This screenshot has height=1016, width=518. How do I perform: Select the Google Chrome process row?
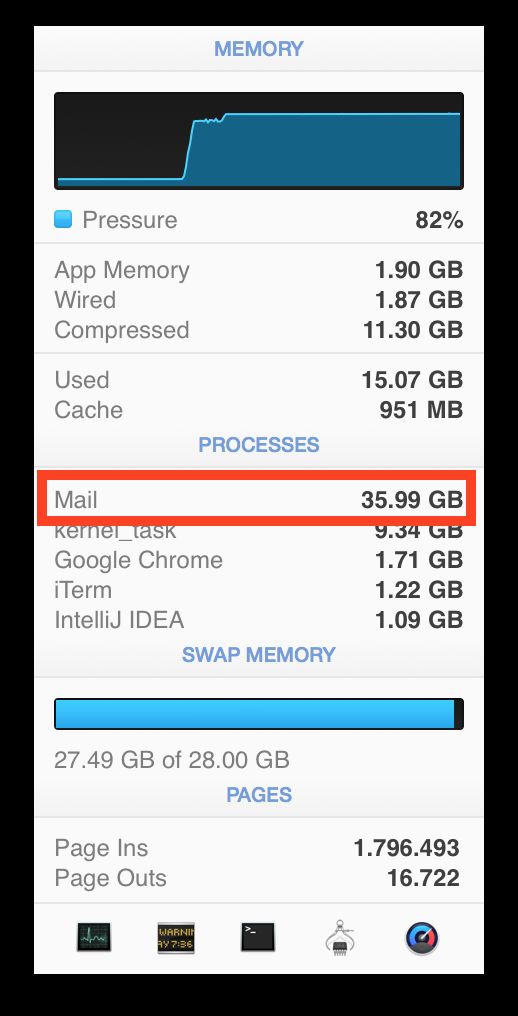[x=259, y=560]
